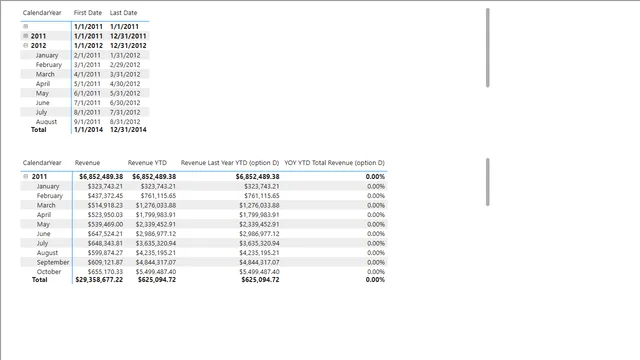
Task: Select August row under 2011 revenue
Action: [204, 253]
